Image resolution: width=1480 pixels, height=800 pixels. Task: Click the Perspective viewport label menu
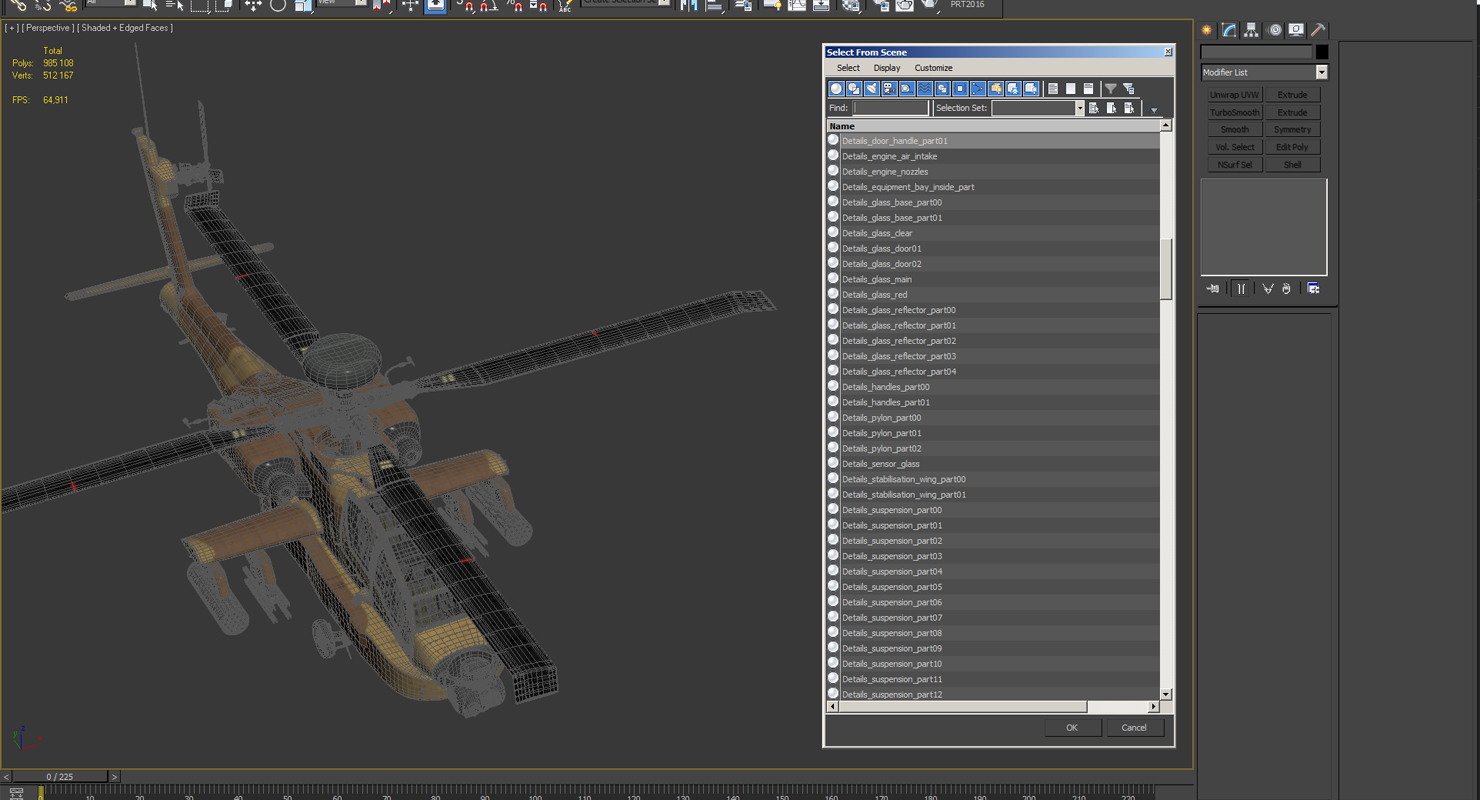[x=48, y=28]
